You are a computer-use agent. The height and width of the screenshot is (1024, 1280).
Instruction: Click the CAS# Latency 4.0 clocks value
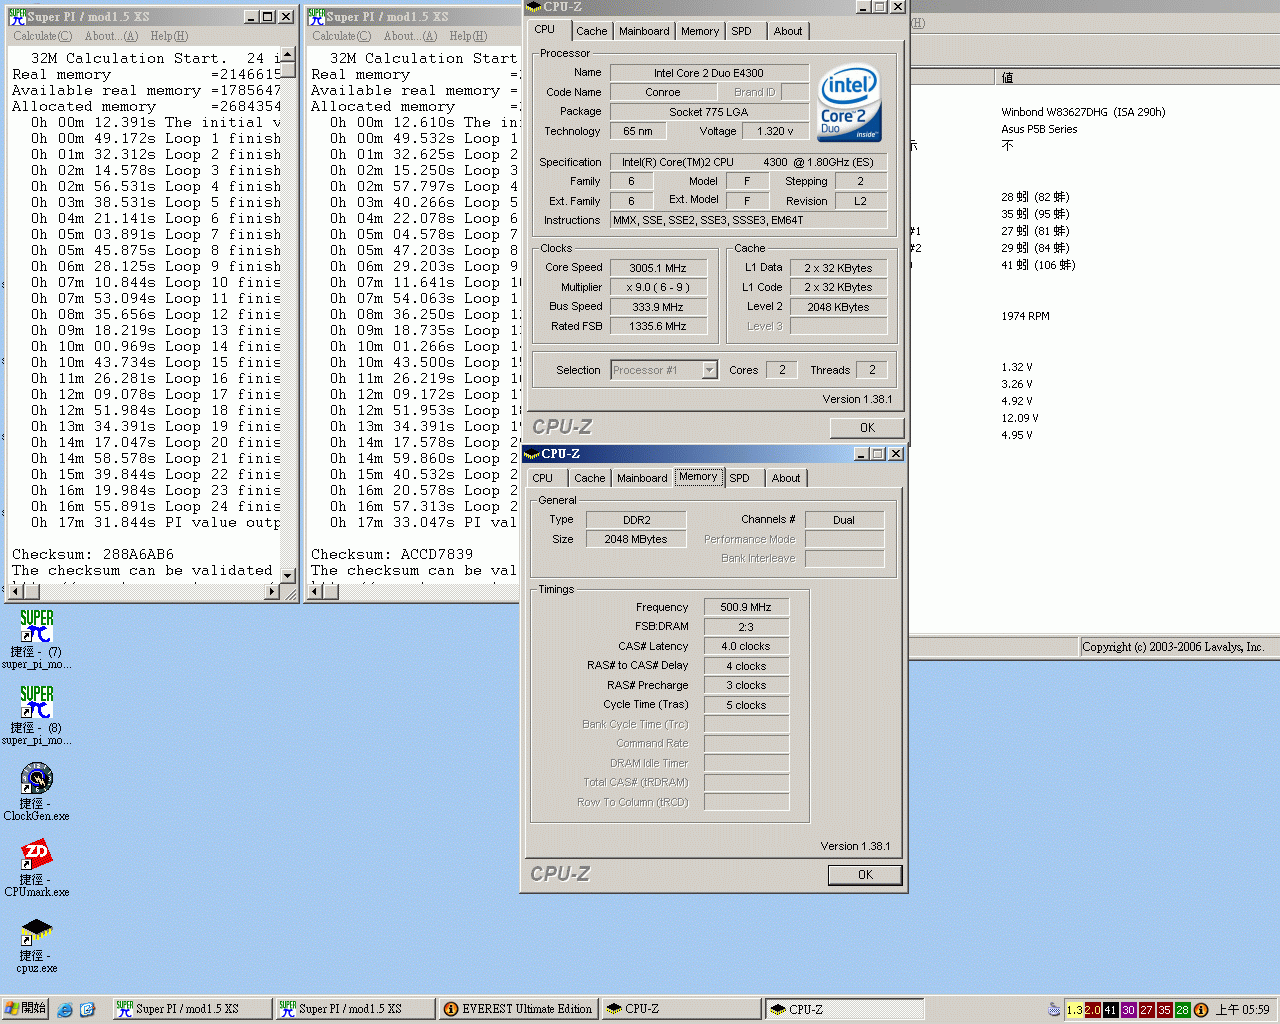pyautogui.click(x=746, y=646)
